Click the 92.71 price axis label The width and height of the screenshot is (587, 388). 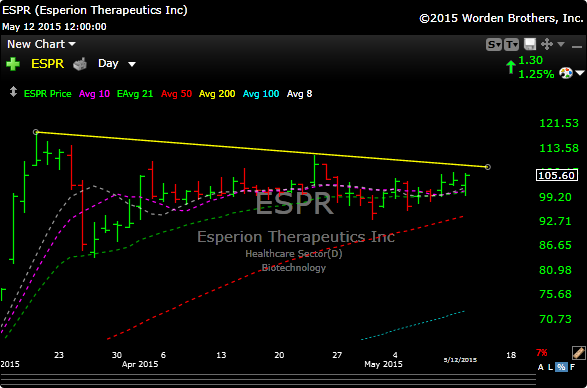coord(556,221)
